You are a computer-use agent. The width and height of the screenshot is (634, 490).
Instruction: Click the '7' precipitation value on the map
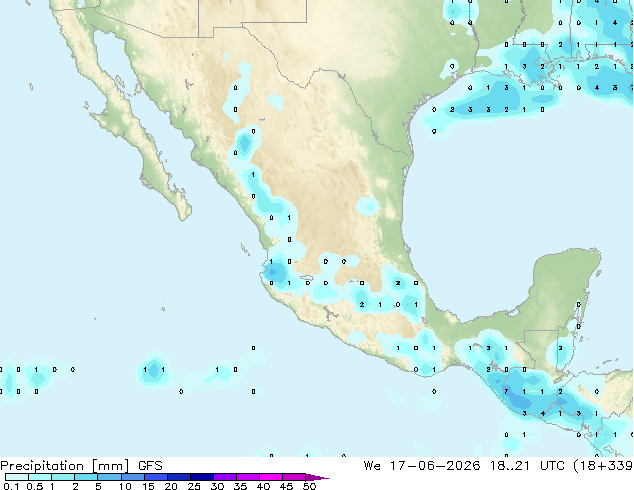(x=506, y=391)
